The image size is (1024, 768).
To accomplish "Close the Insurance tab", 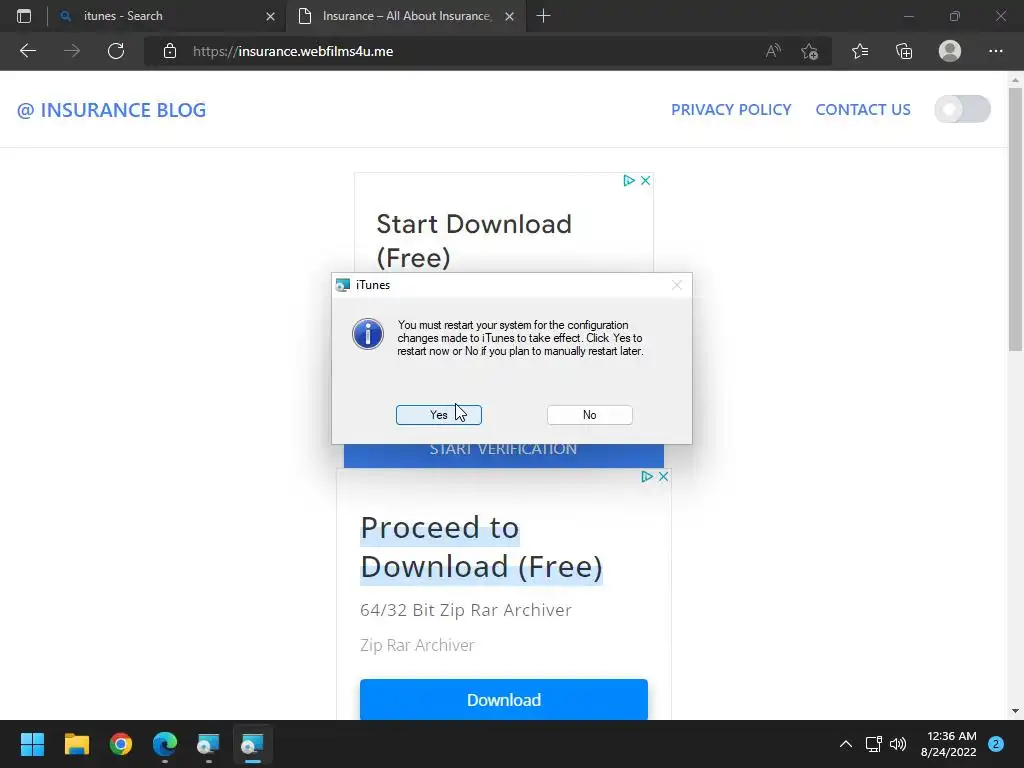I will click(509, 16).
